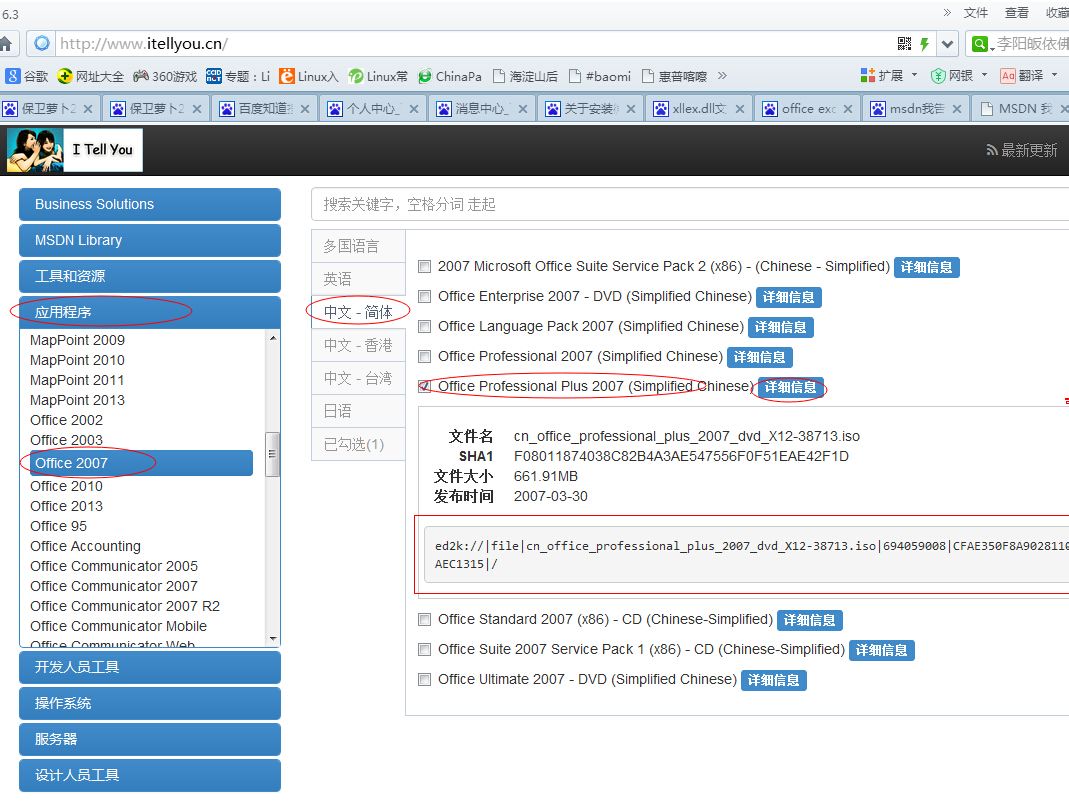Open the 已勾选(1) tab

(x=359, y=445)
